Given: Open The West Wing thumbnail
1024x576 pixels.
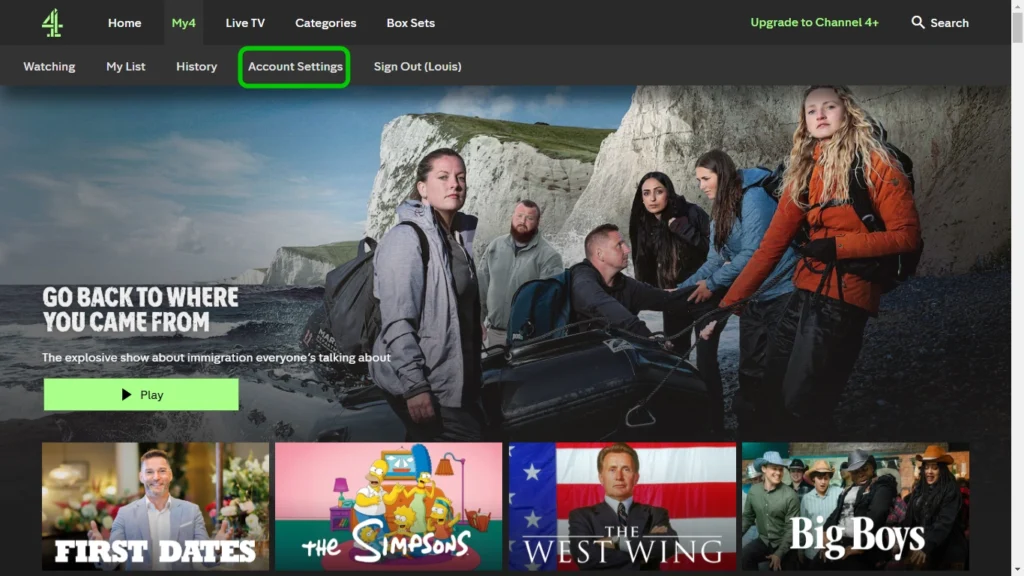Looking at the screenshot, I should coord(622,506).
